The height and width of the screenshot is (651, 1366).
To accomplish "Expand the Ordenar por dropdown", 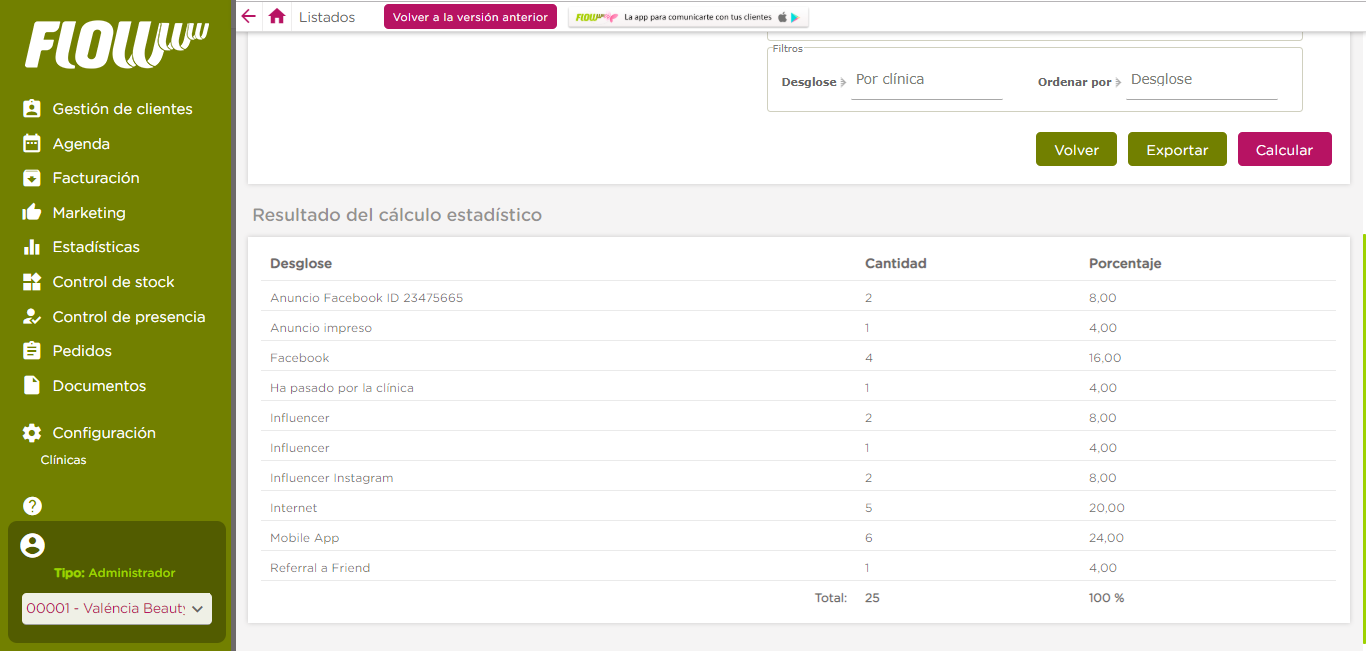I will 1201,80.
